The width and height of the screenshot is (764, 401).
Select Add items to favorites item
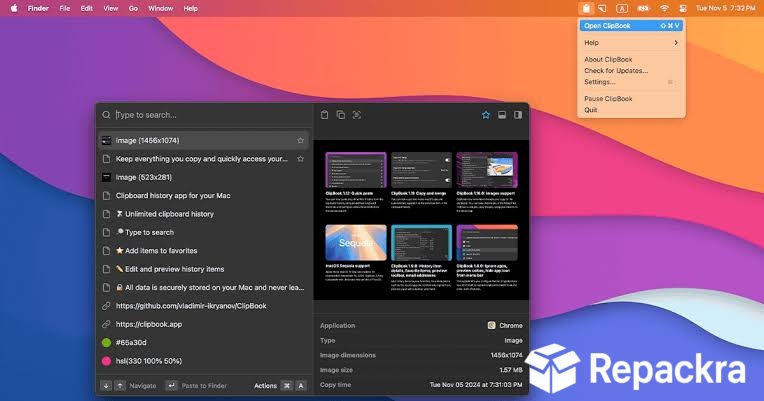click(x=204, y=250)
